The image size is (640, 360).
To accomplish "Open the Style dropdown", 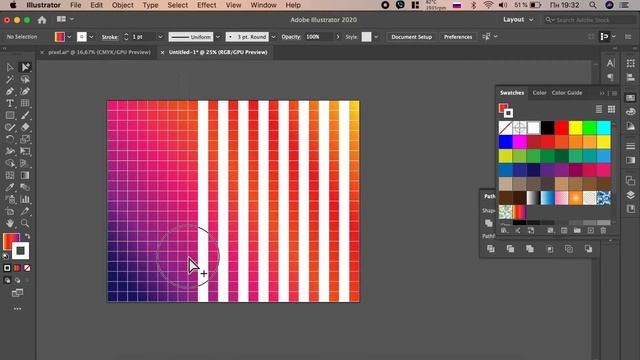I will click(x=376, y=37).
